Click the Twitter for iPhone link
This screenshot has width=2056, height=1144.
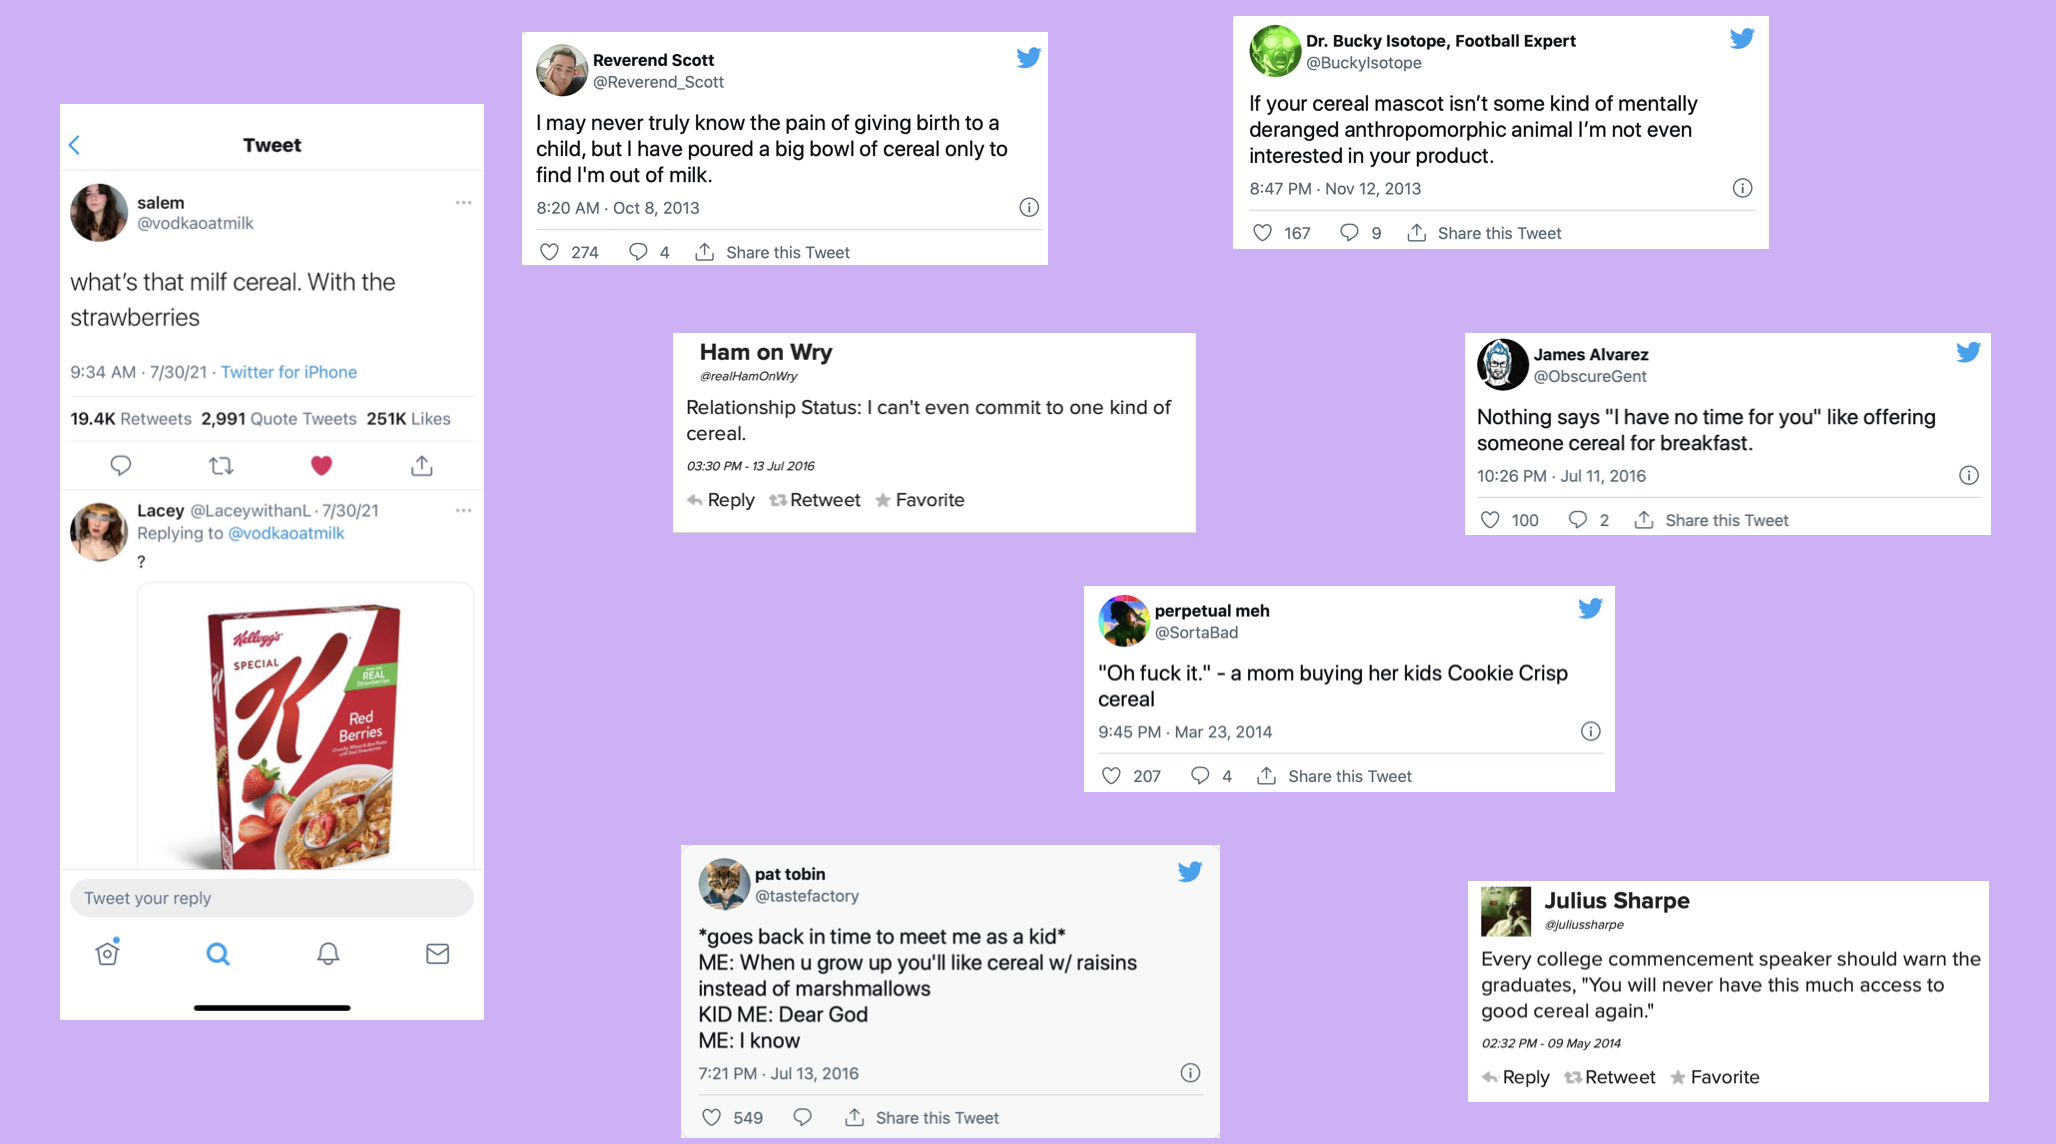(x=289, y=372)
